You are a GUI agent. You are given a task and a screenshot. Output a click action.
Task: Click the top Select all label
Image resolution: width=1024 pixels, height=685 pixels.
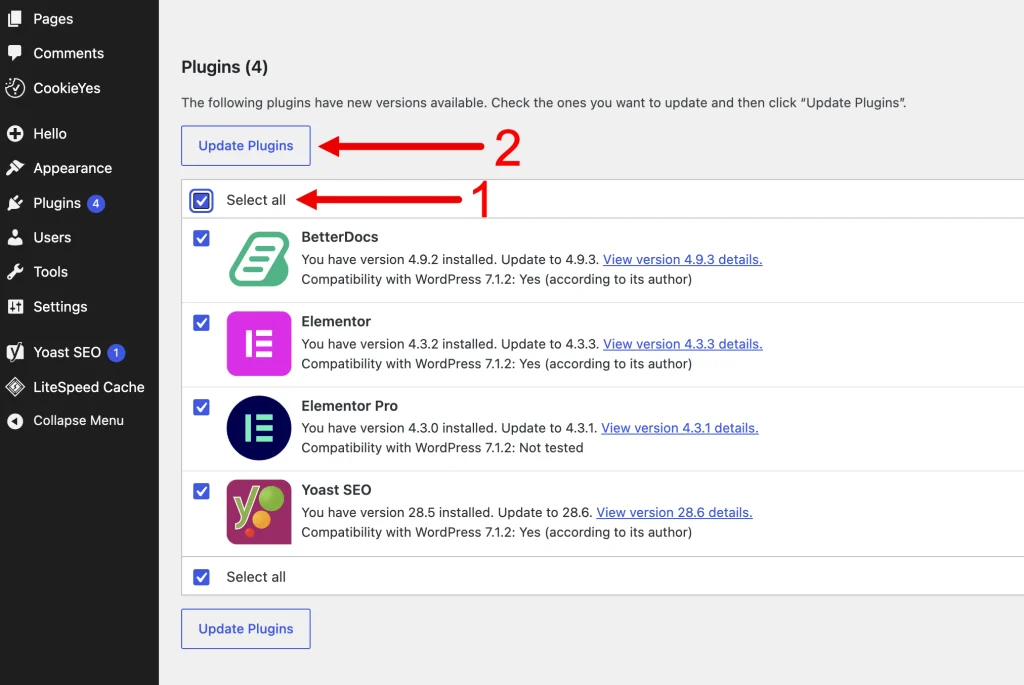tap(256, 200)
